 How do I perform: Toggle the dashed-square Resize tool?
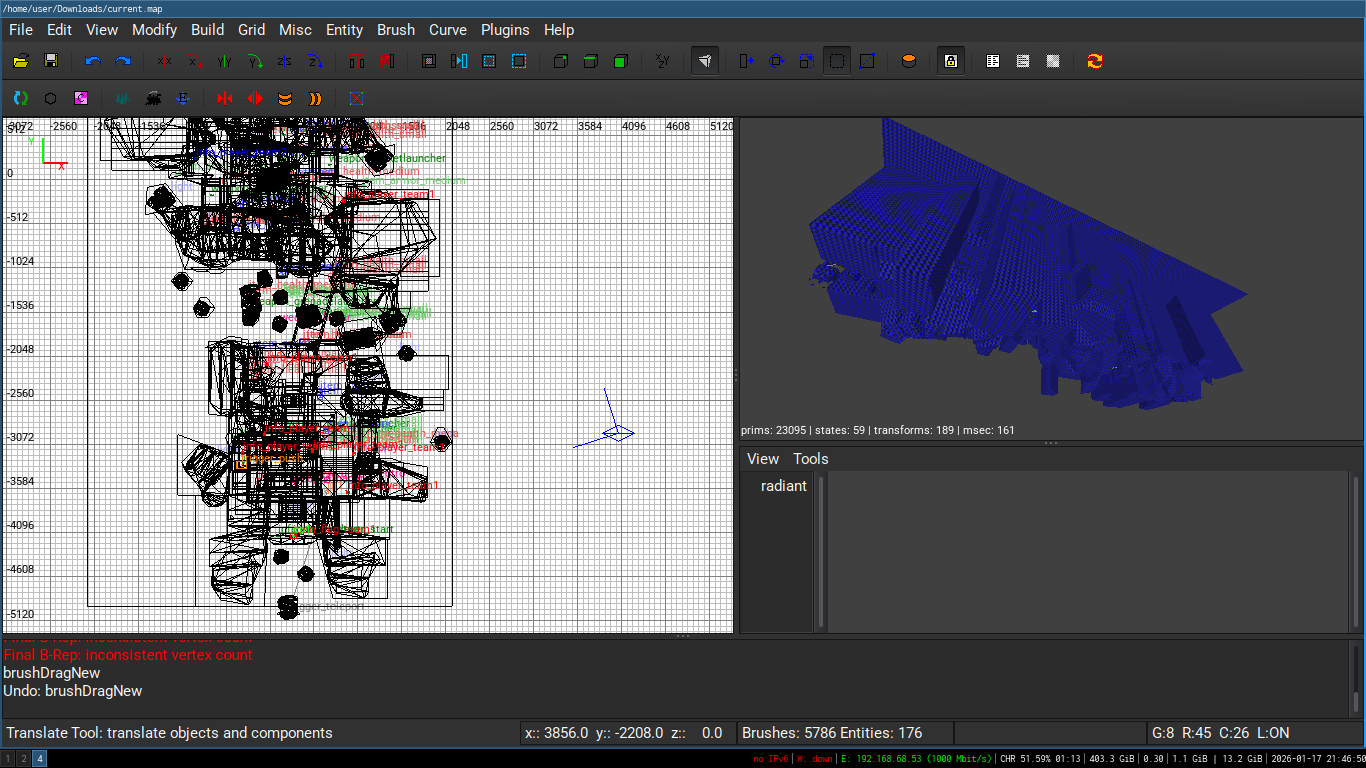[837, 61]
